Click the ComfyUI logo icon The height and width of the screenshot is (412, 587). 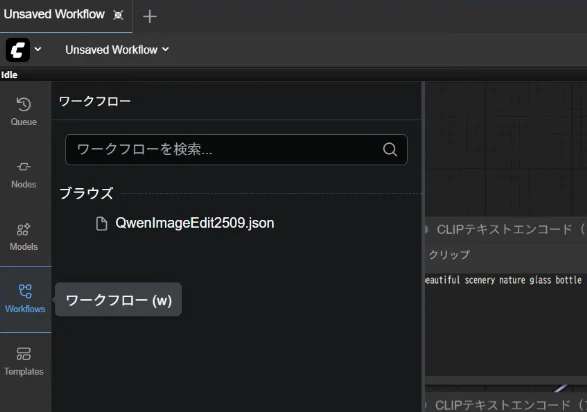tap(18, 50)
